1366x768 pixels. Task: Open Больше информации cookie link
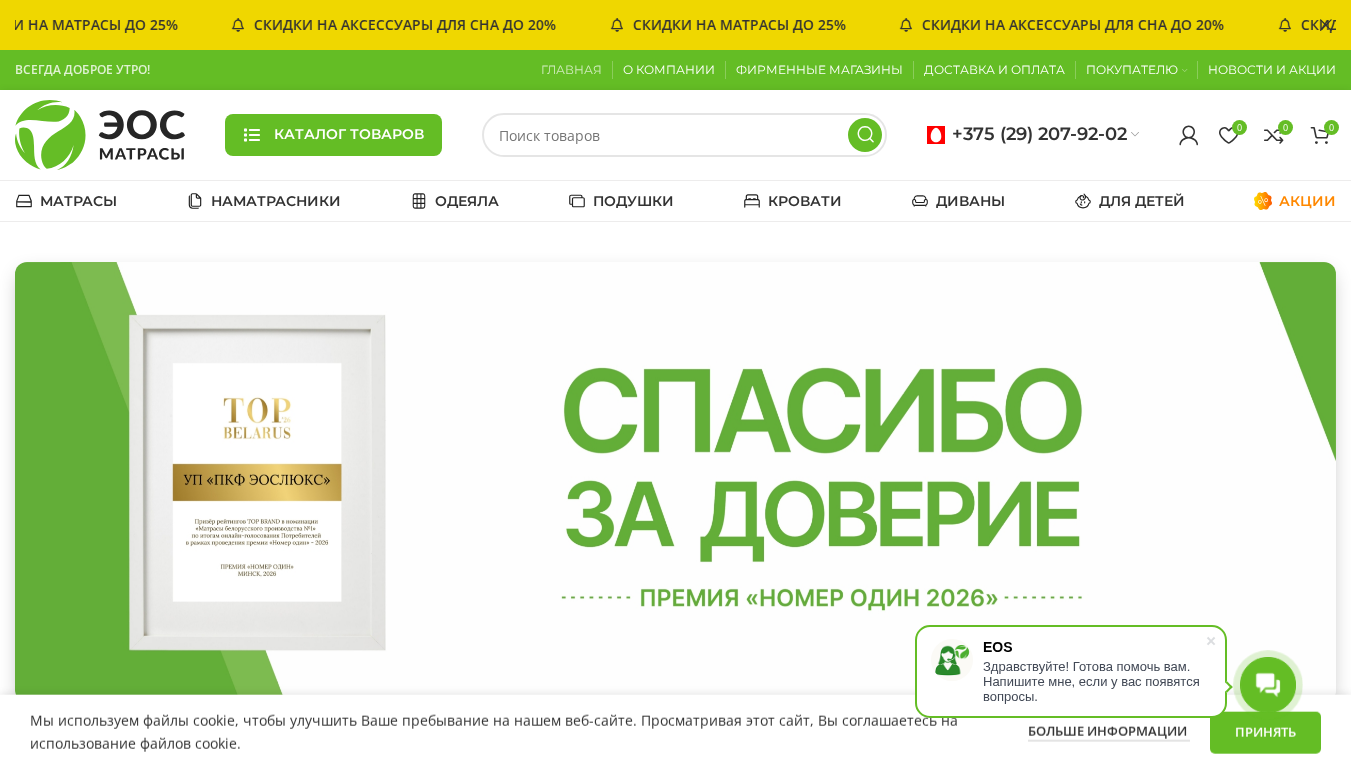pyautogui.click(x=1108, y=732)
